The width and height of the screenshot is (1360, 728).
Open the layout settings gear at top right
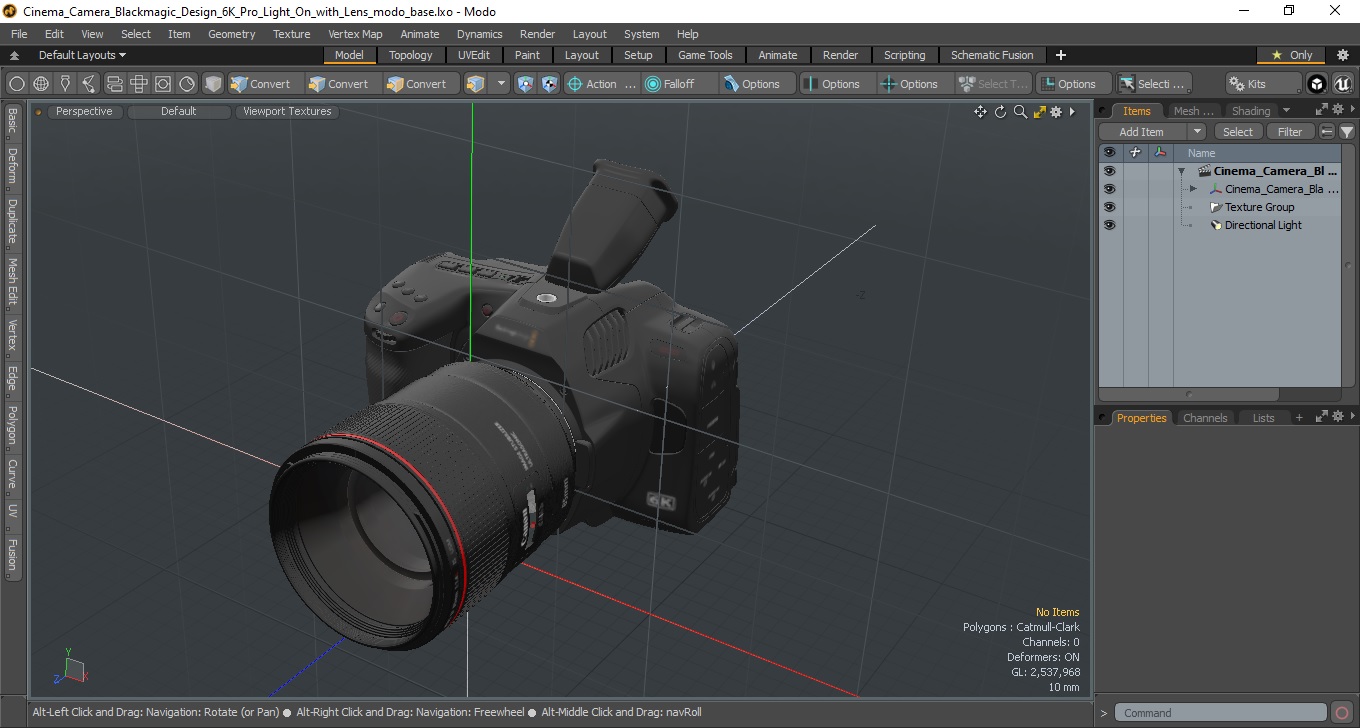point(1343,55)
